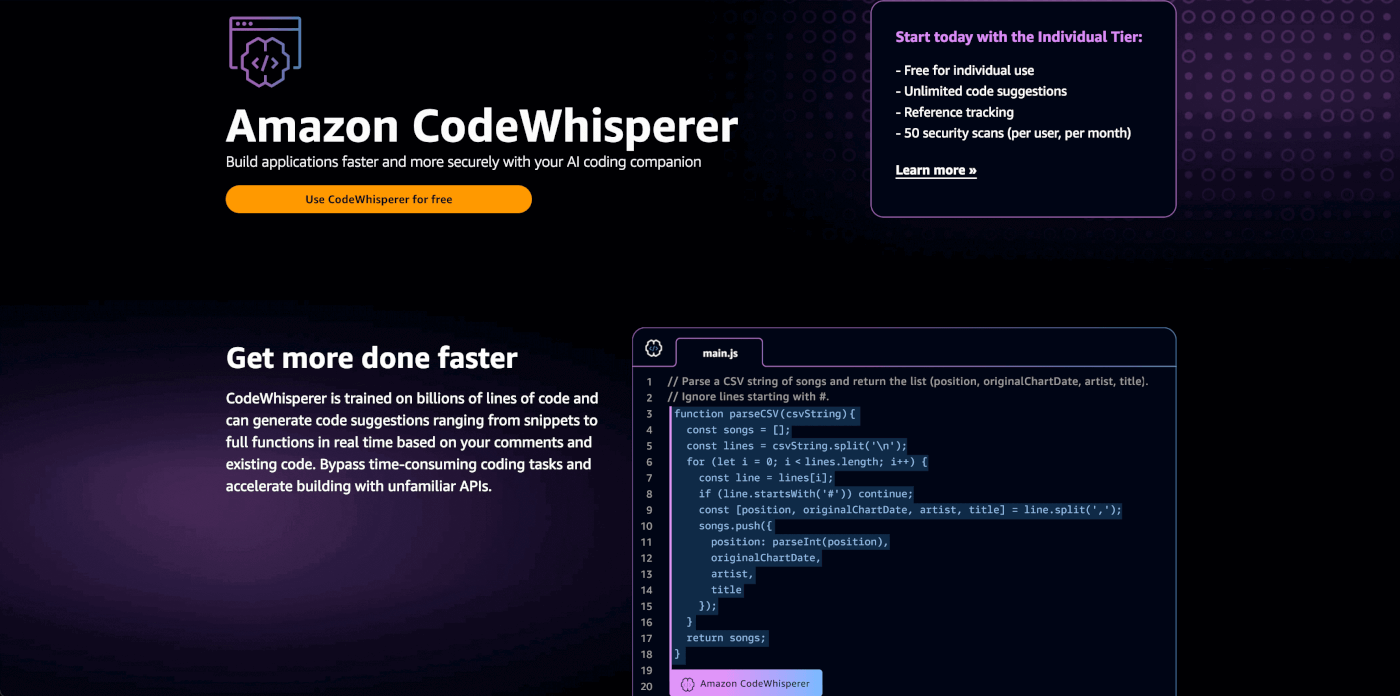The image size is (1400, 696).
Task: Select the Individual Tier info card
Action: point(1023,108)
